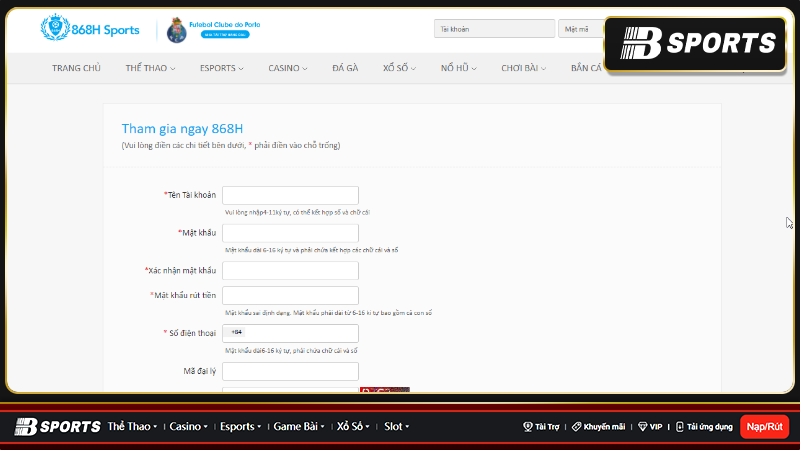Click the Khuyến mãi tag icon
This screenshot has width=800, height=450.
tap(577, 427)
